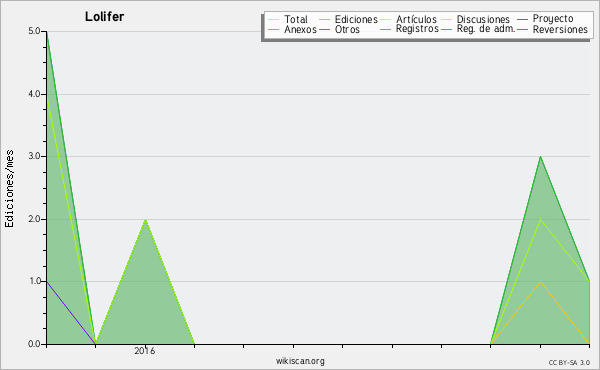This screenshot has height=370, width=600.
Task: Click the orange Anexos line swatch
Action: tap(274, 29)
